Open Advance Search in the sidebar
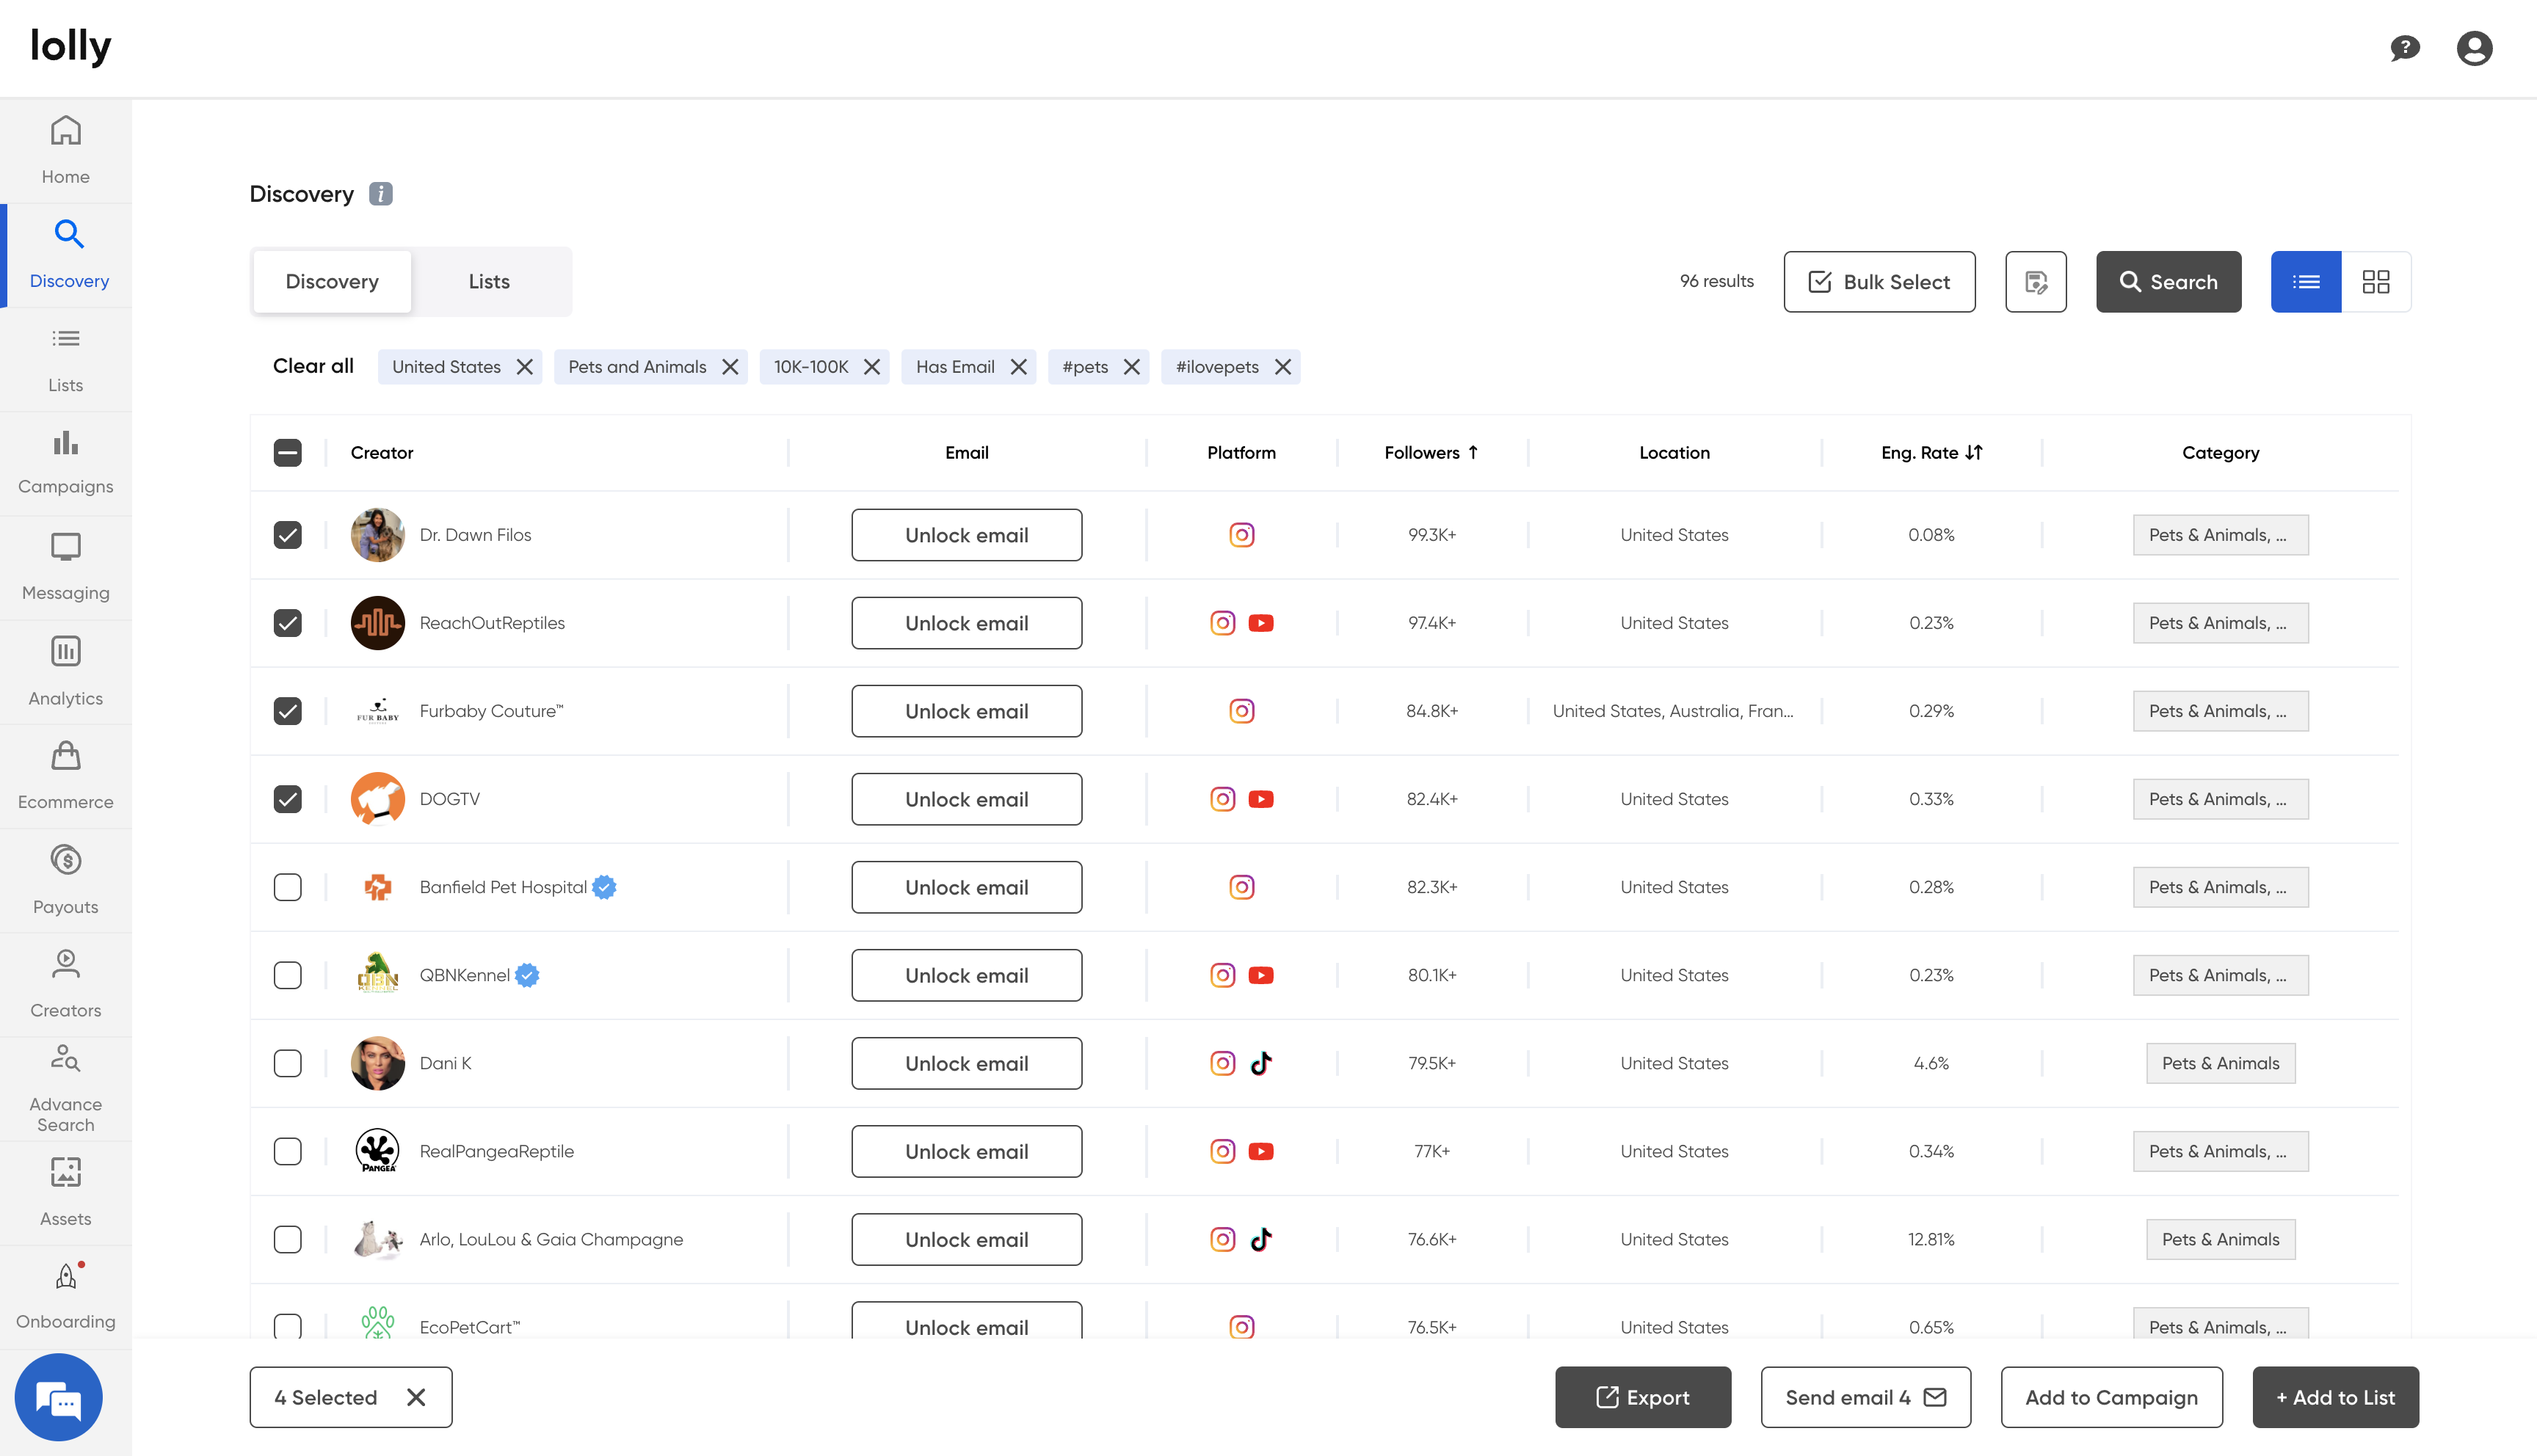Image resolution: width=2537 pixels, height=1456 pixels. [66, 1089]
